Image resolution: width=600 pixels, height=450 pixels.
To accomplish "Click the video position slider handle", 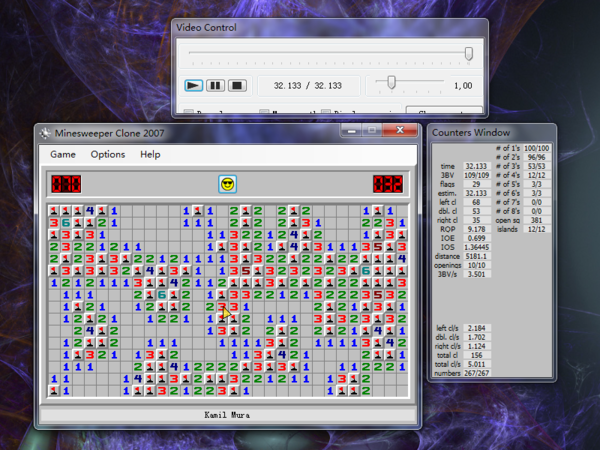I will 468,53.
